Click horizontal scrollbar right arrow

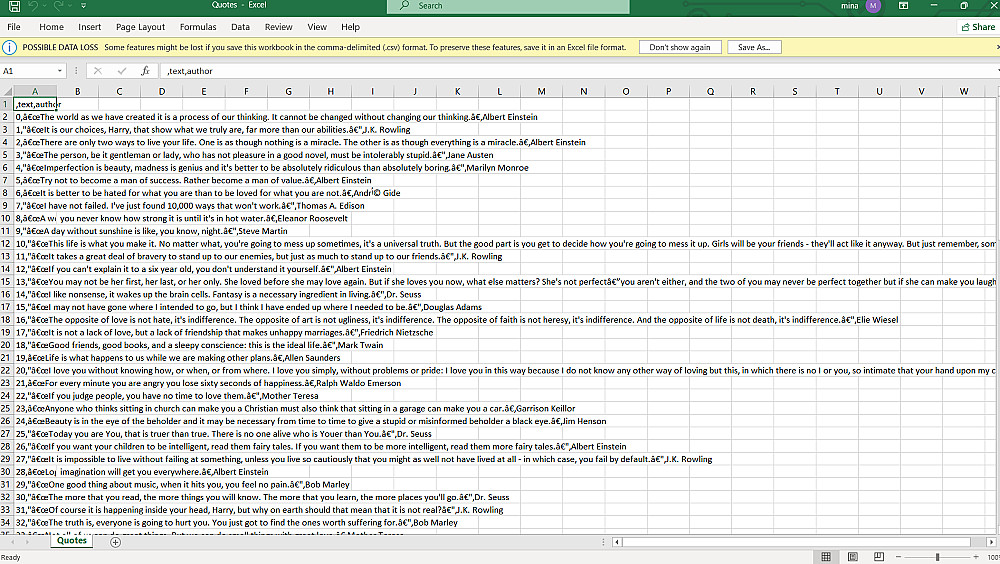991,542
